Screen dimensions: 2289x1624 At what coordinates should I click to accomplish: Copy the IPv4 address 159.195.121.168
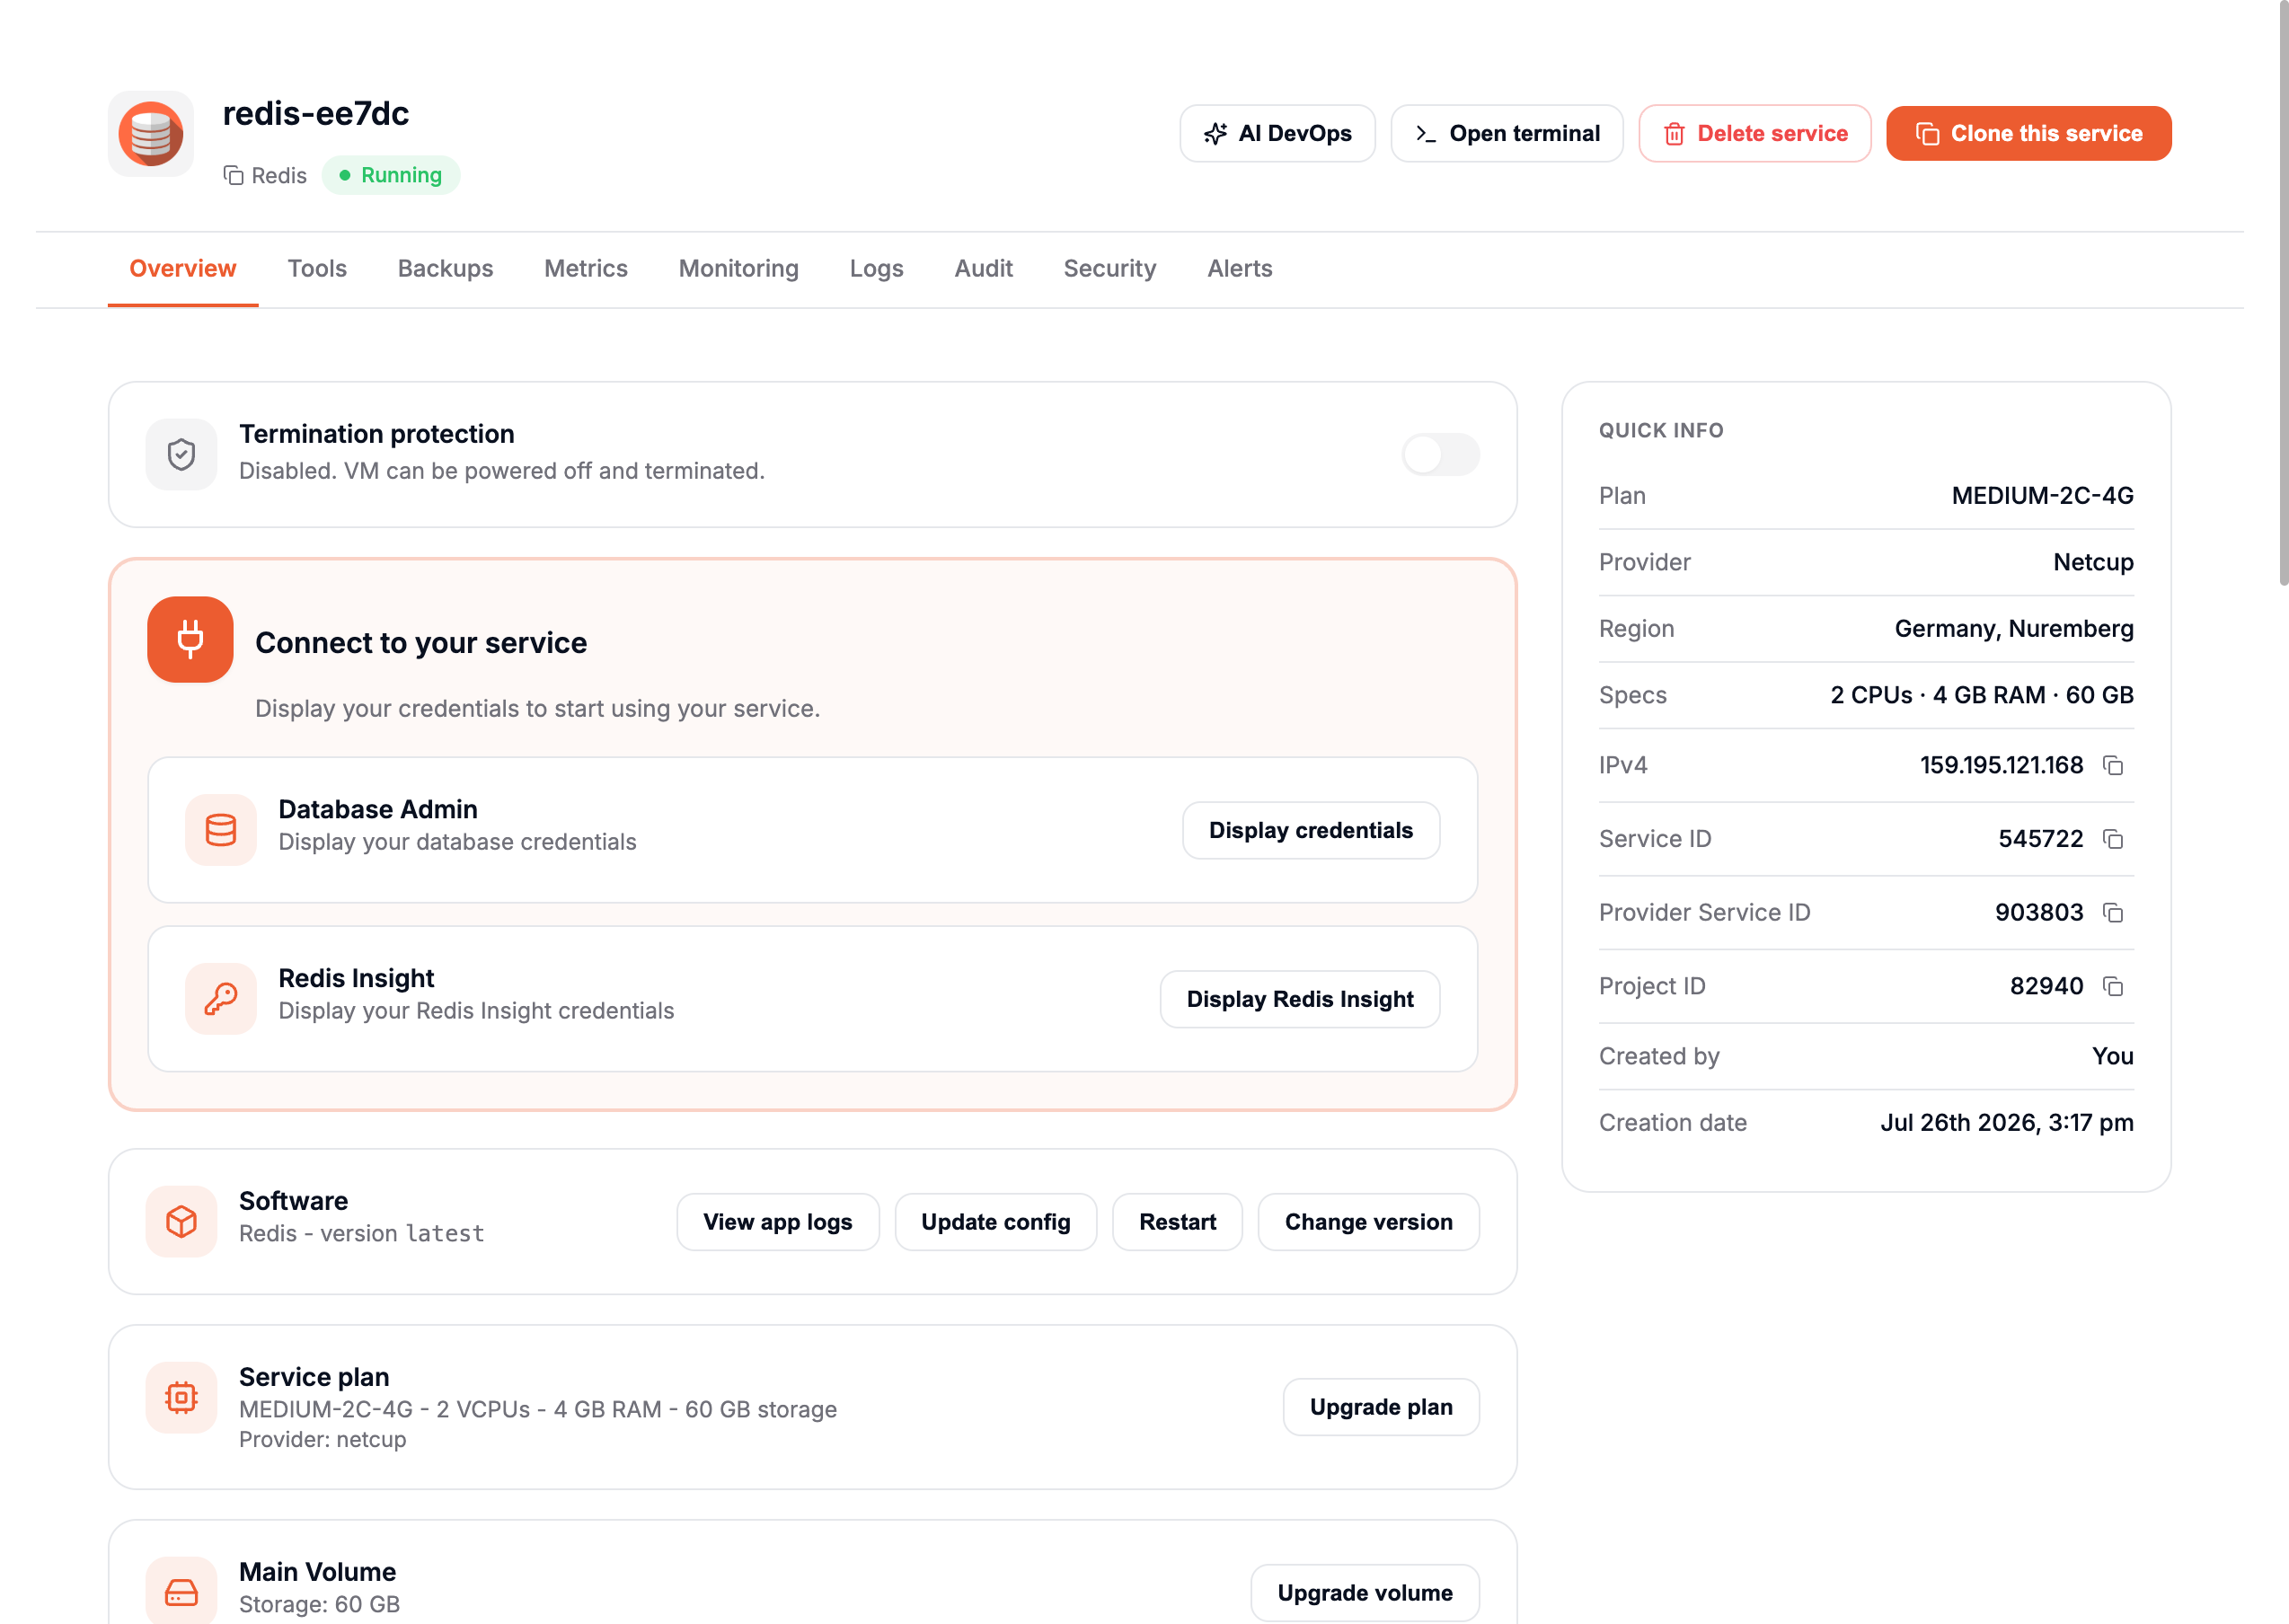tap(2112, 765)
